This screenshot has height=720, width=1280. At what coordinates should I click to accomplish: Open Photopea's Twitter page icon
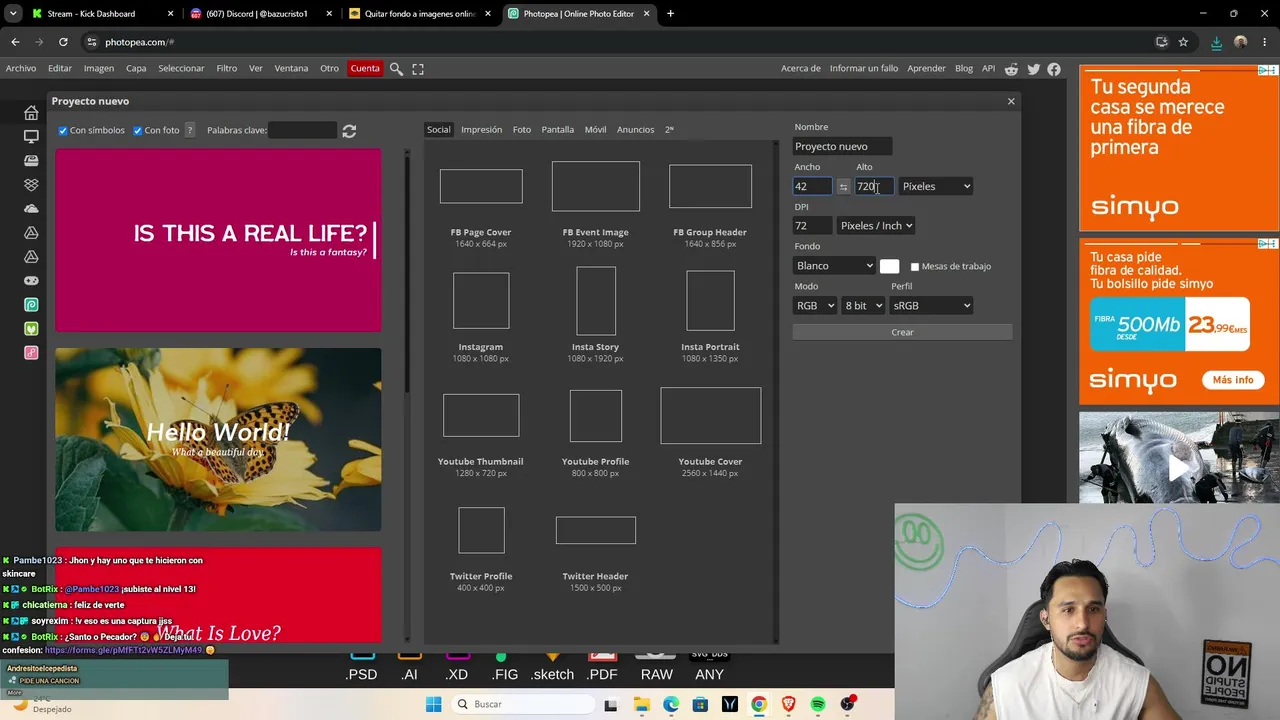(x=1033, y=69)
